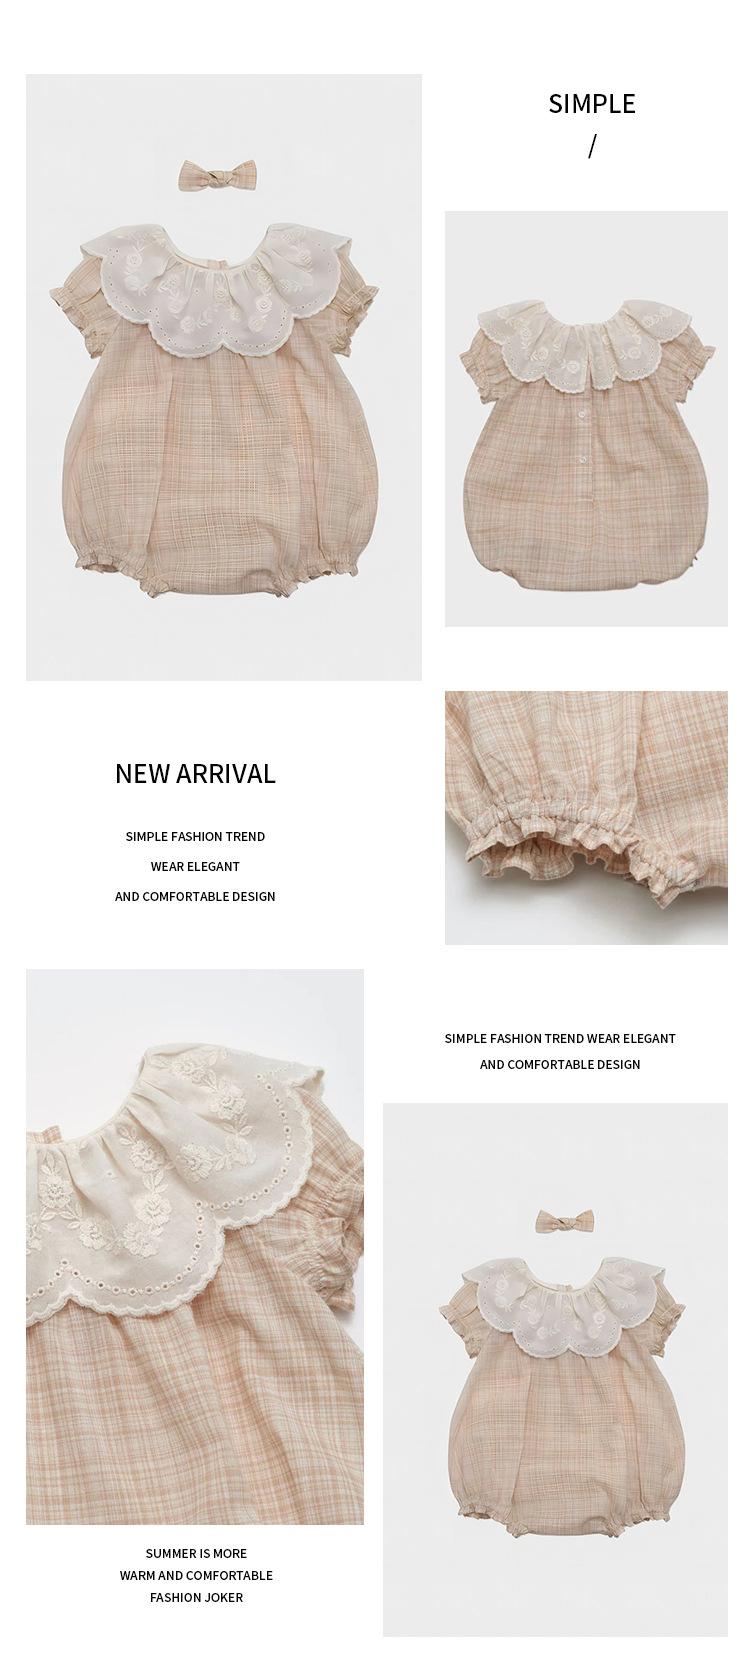
Task: Select the SIMPLE FASHION TREND line
Action: [x=195, y=836]
